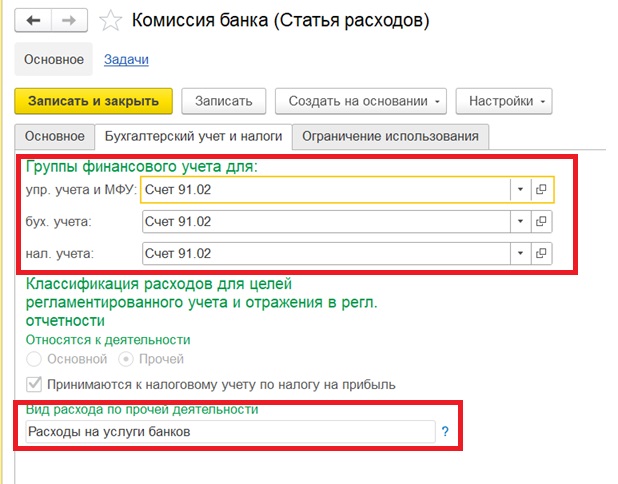Switch to Ограничение использования tab
This screenshot has height=484, width=618.
[390, 136]
